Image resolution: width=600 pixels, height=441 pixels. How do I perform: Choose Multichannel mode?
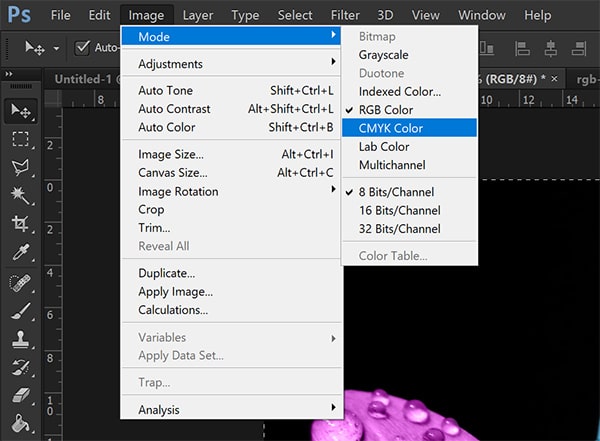pos(409,165)
